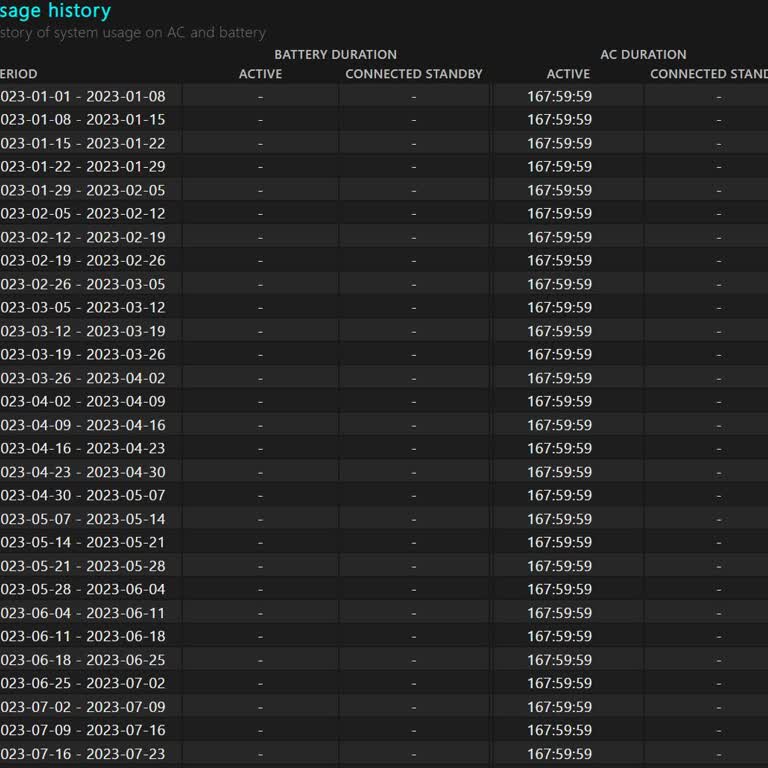Click the ACTIVE header under BATTERY DURATION
Image resolution: width=768 pixels, height=768 pixels.
pos(260,74)
